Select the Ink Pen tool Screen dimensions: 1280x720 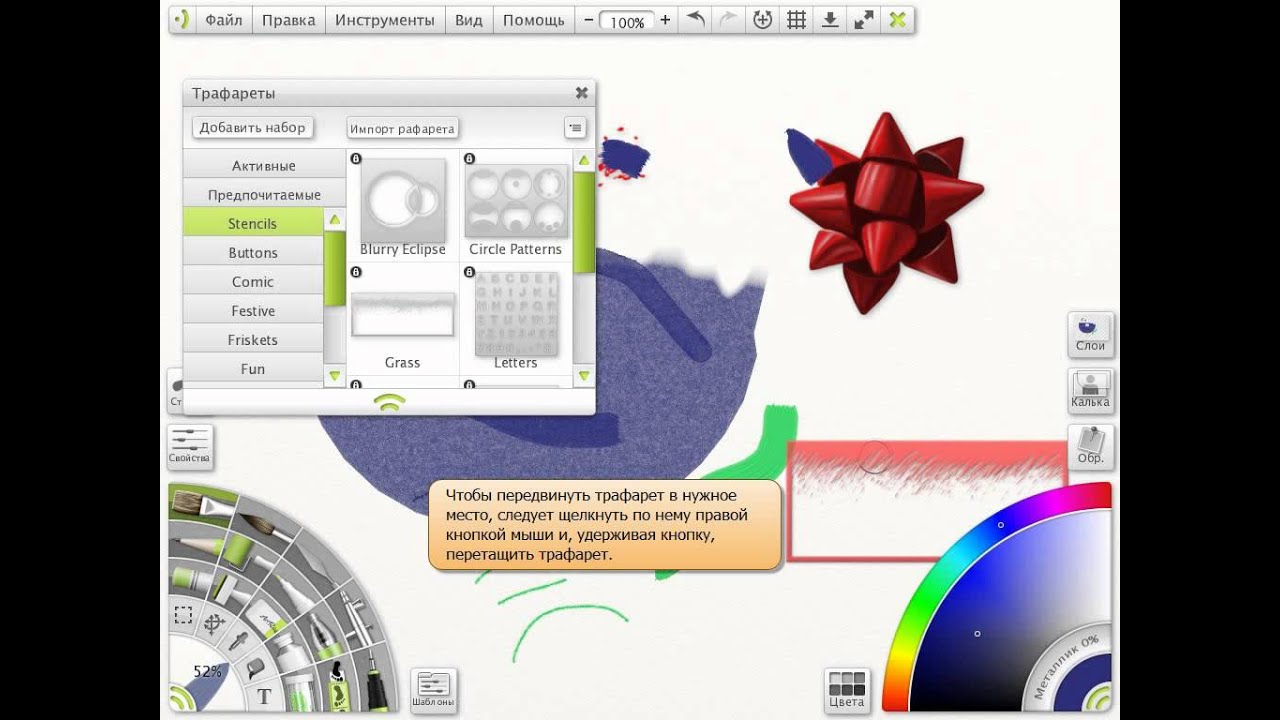click(x=375, y=682)
